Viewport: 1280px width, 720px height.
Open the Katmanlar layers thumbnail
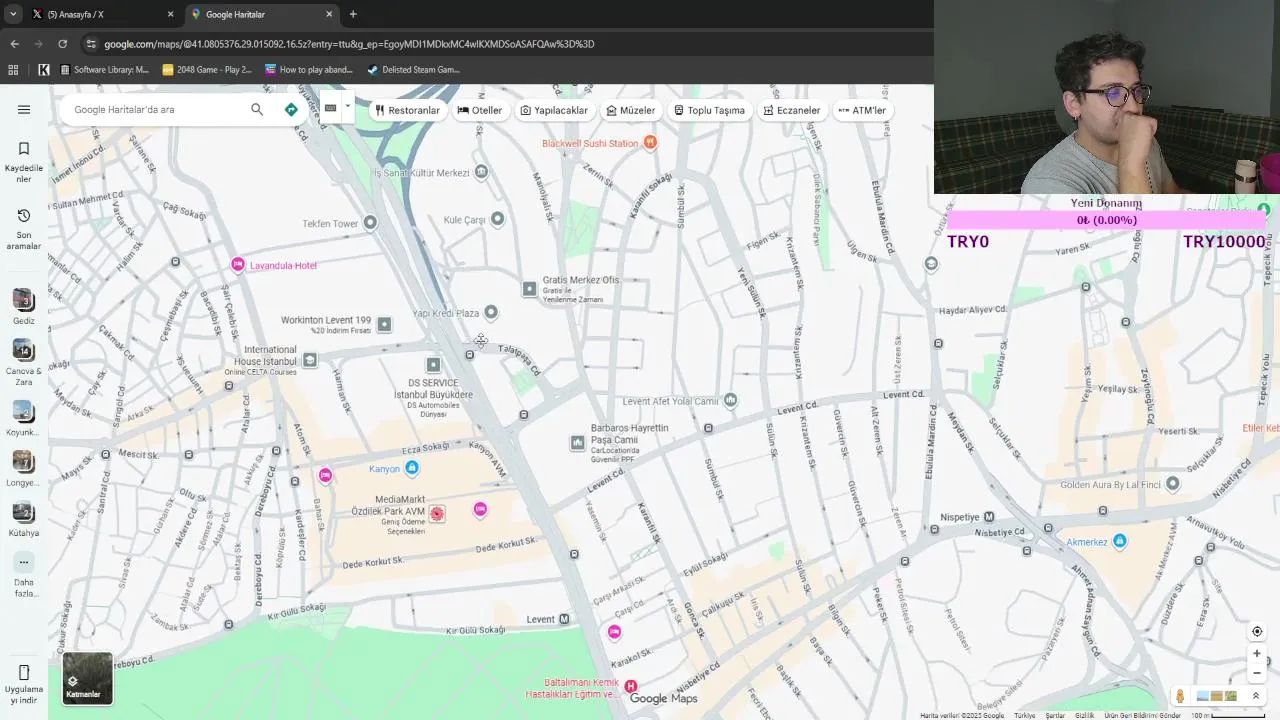[87, 679]
